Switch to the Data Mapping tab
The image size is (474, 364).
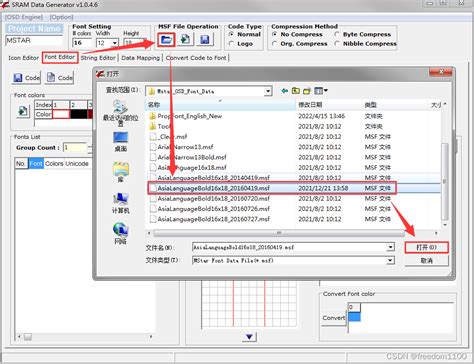point(141,58)
